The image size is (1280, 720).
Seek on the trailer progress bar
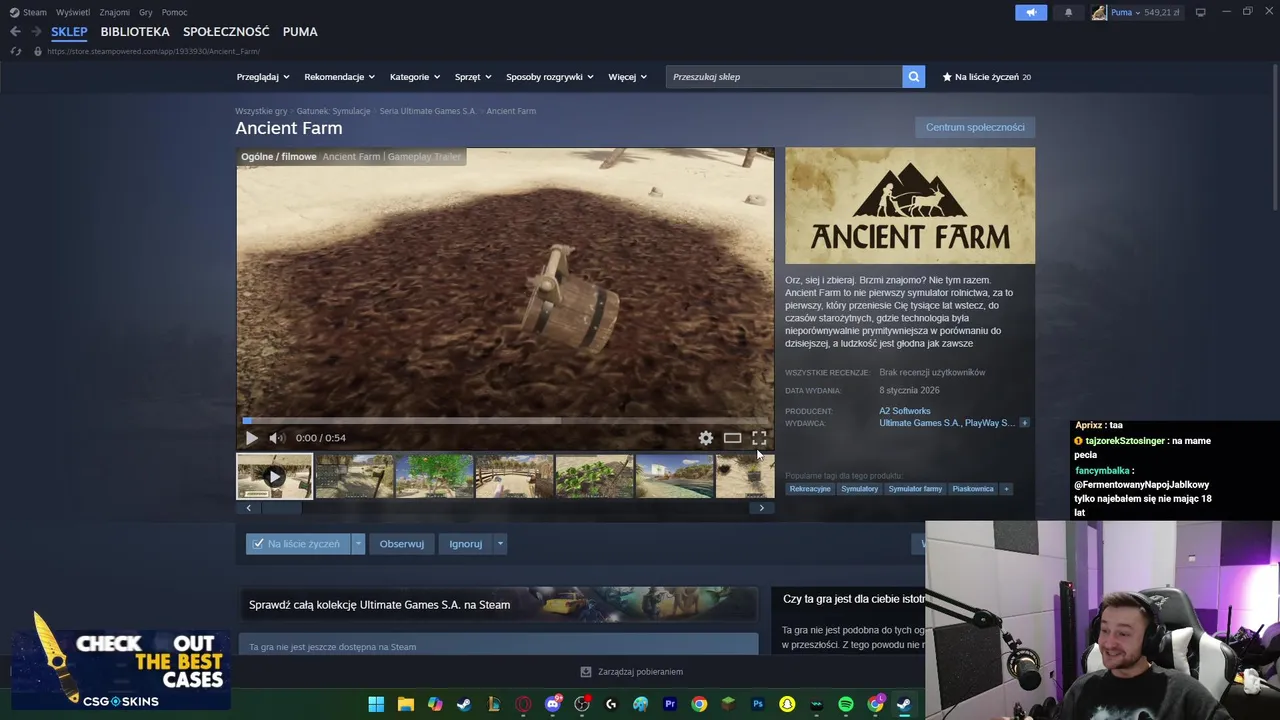point(505,421)
